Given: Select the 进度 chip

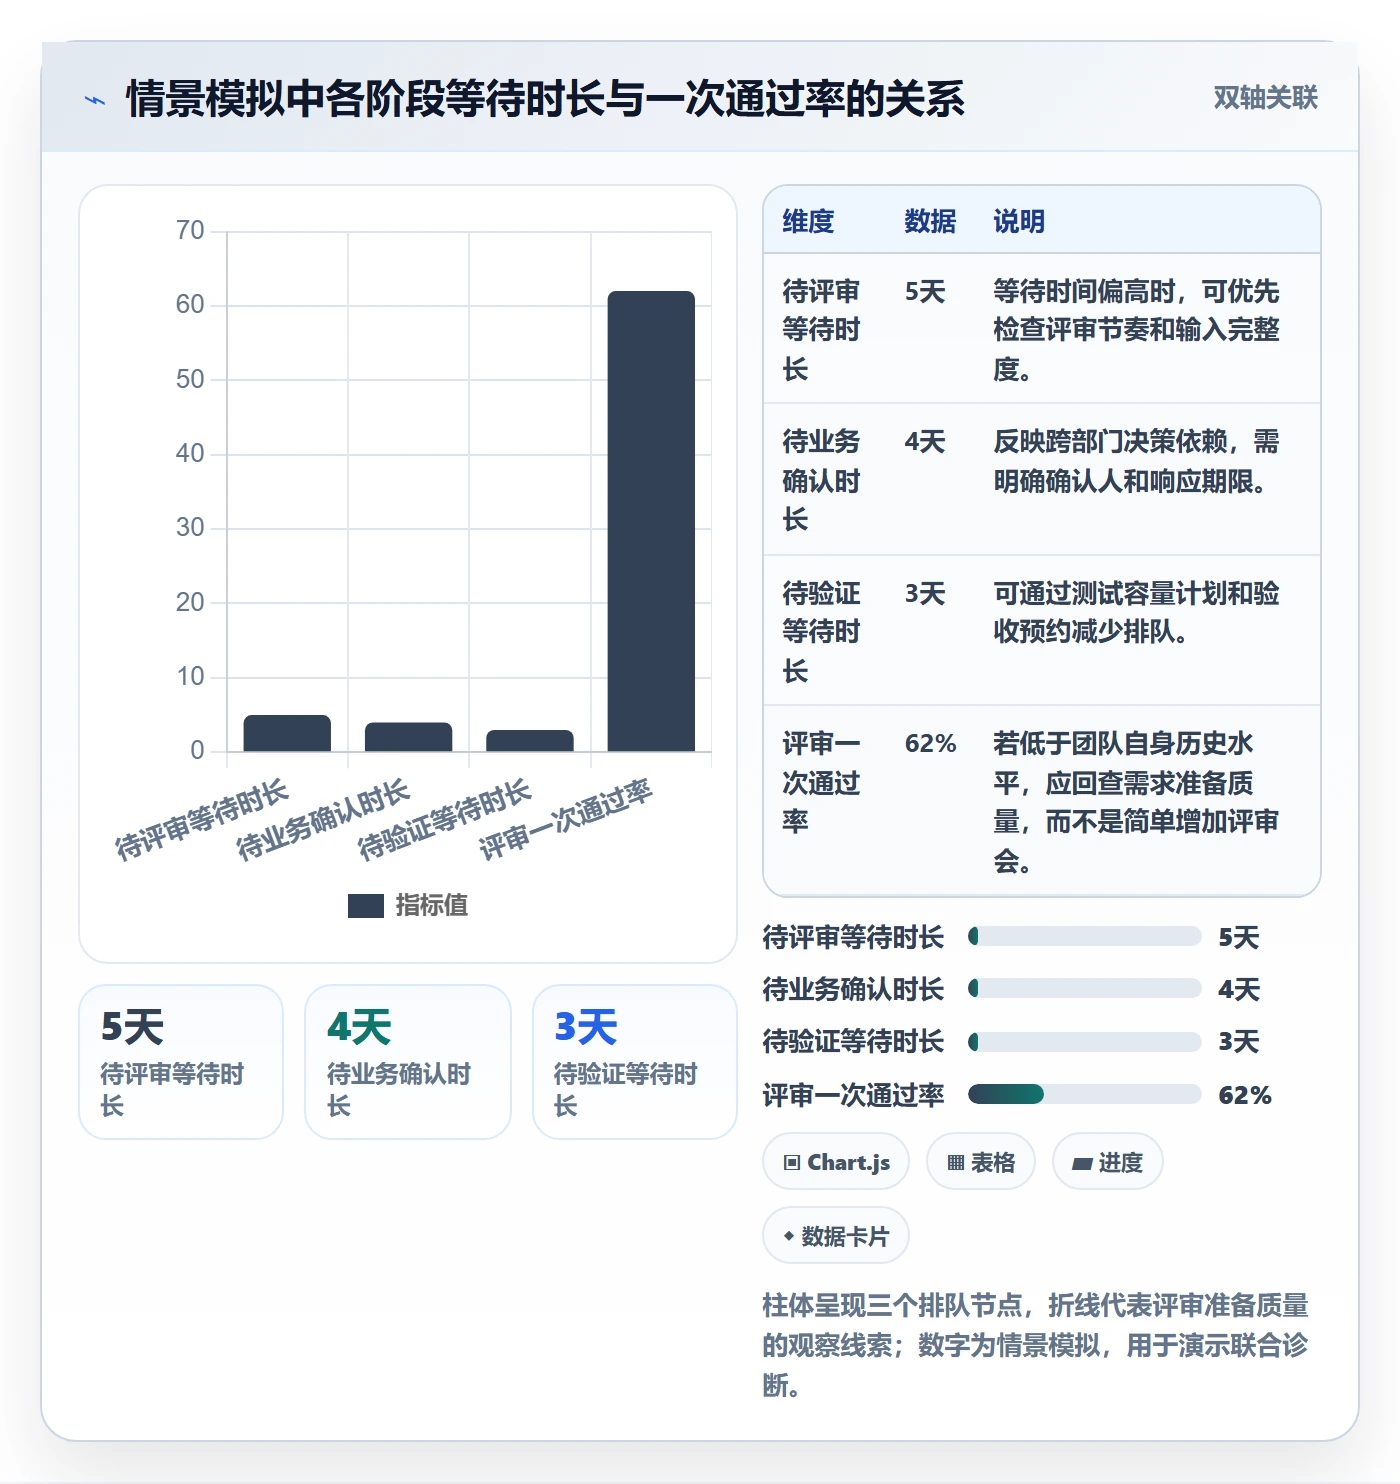Looking at the screenshot, I should [1107, 1162].
